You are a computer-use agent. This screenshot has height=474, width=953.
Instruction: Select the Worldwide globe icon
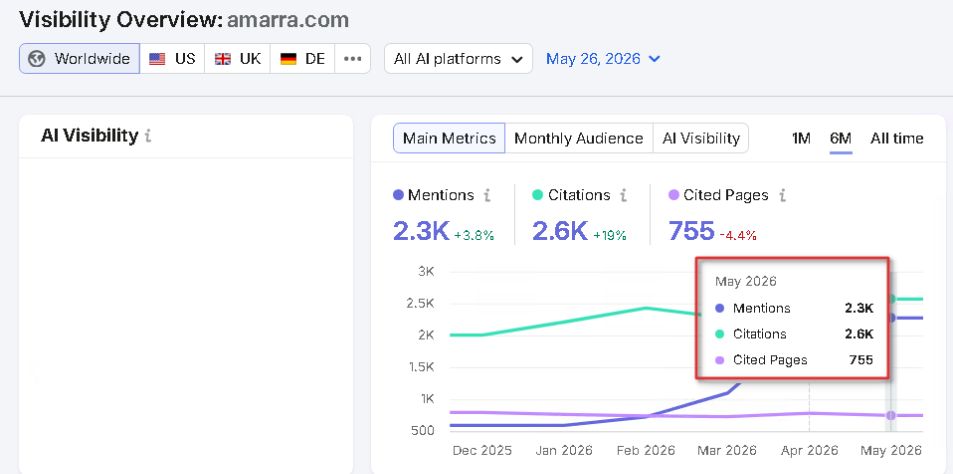pos(37,59)
